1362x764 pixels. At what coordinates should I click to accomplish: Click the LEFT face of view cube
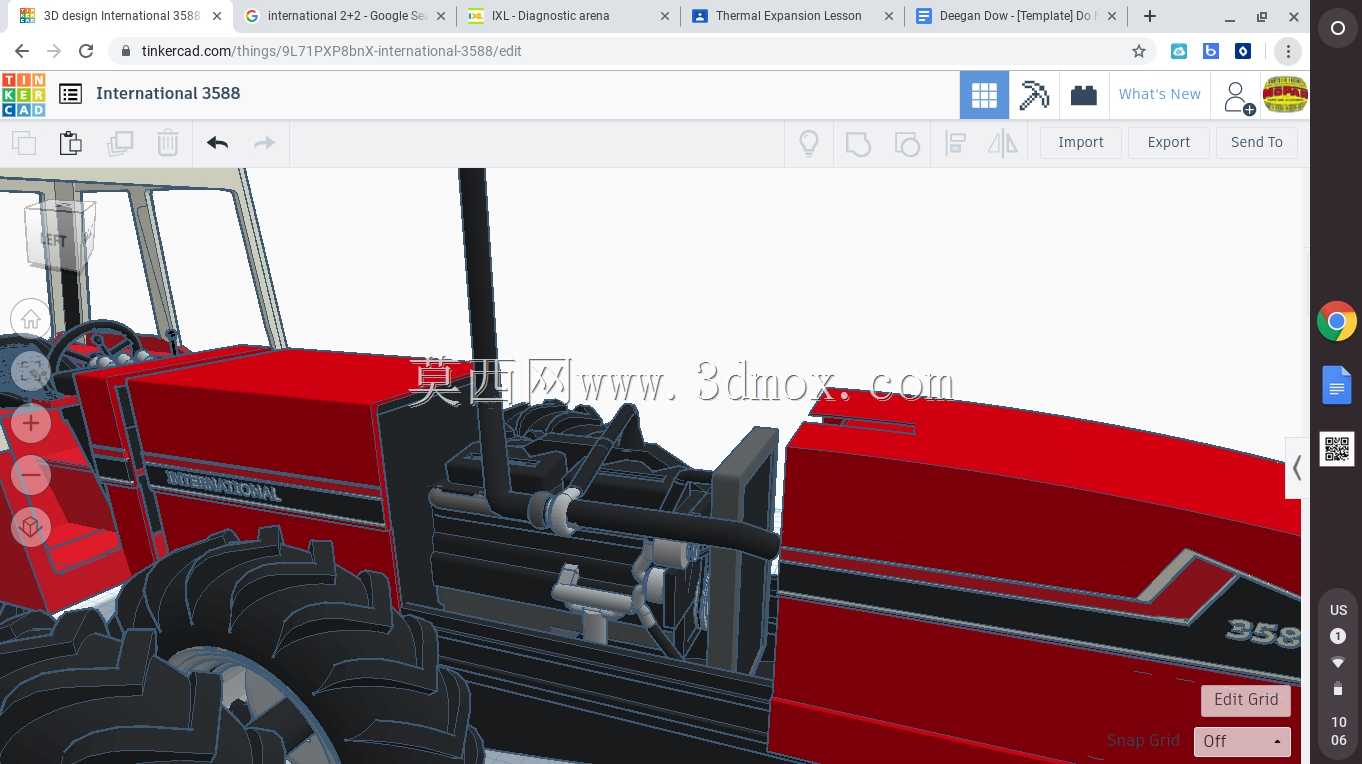point(54,240)
